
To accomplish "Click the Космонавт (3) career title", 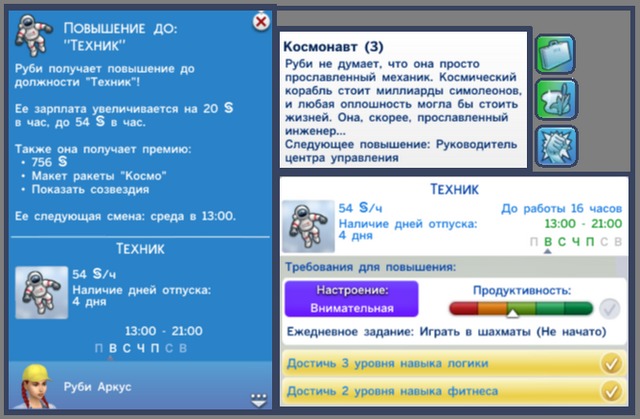I will (333, 47).
